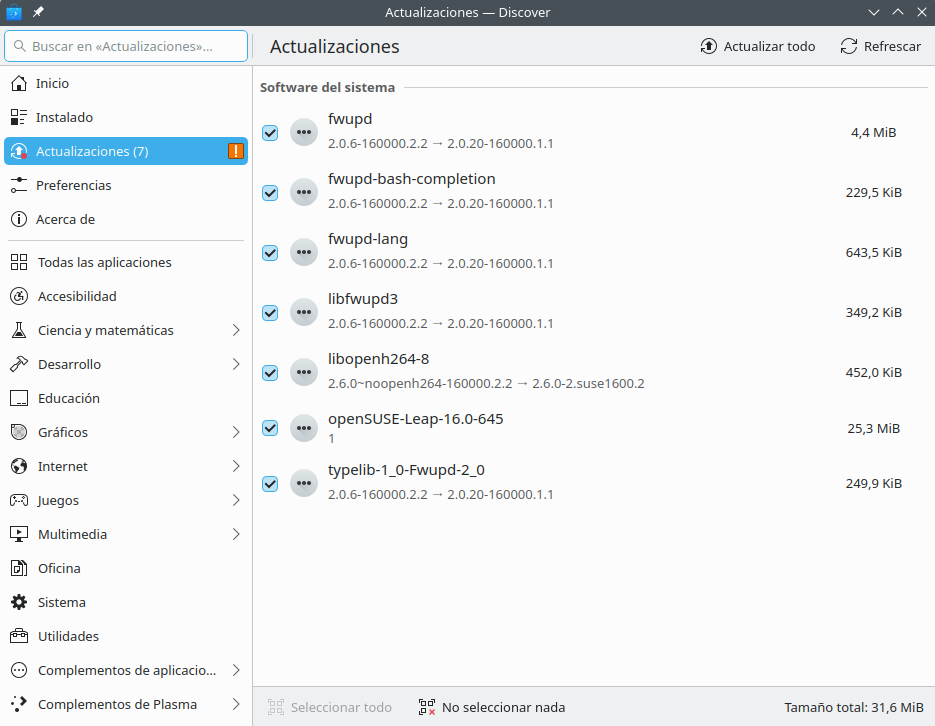Click the Accesibilidad category icon
Image resolution: width=935 pixels, height=726 pixels.
[x=18, y=297]
